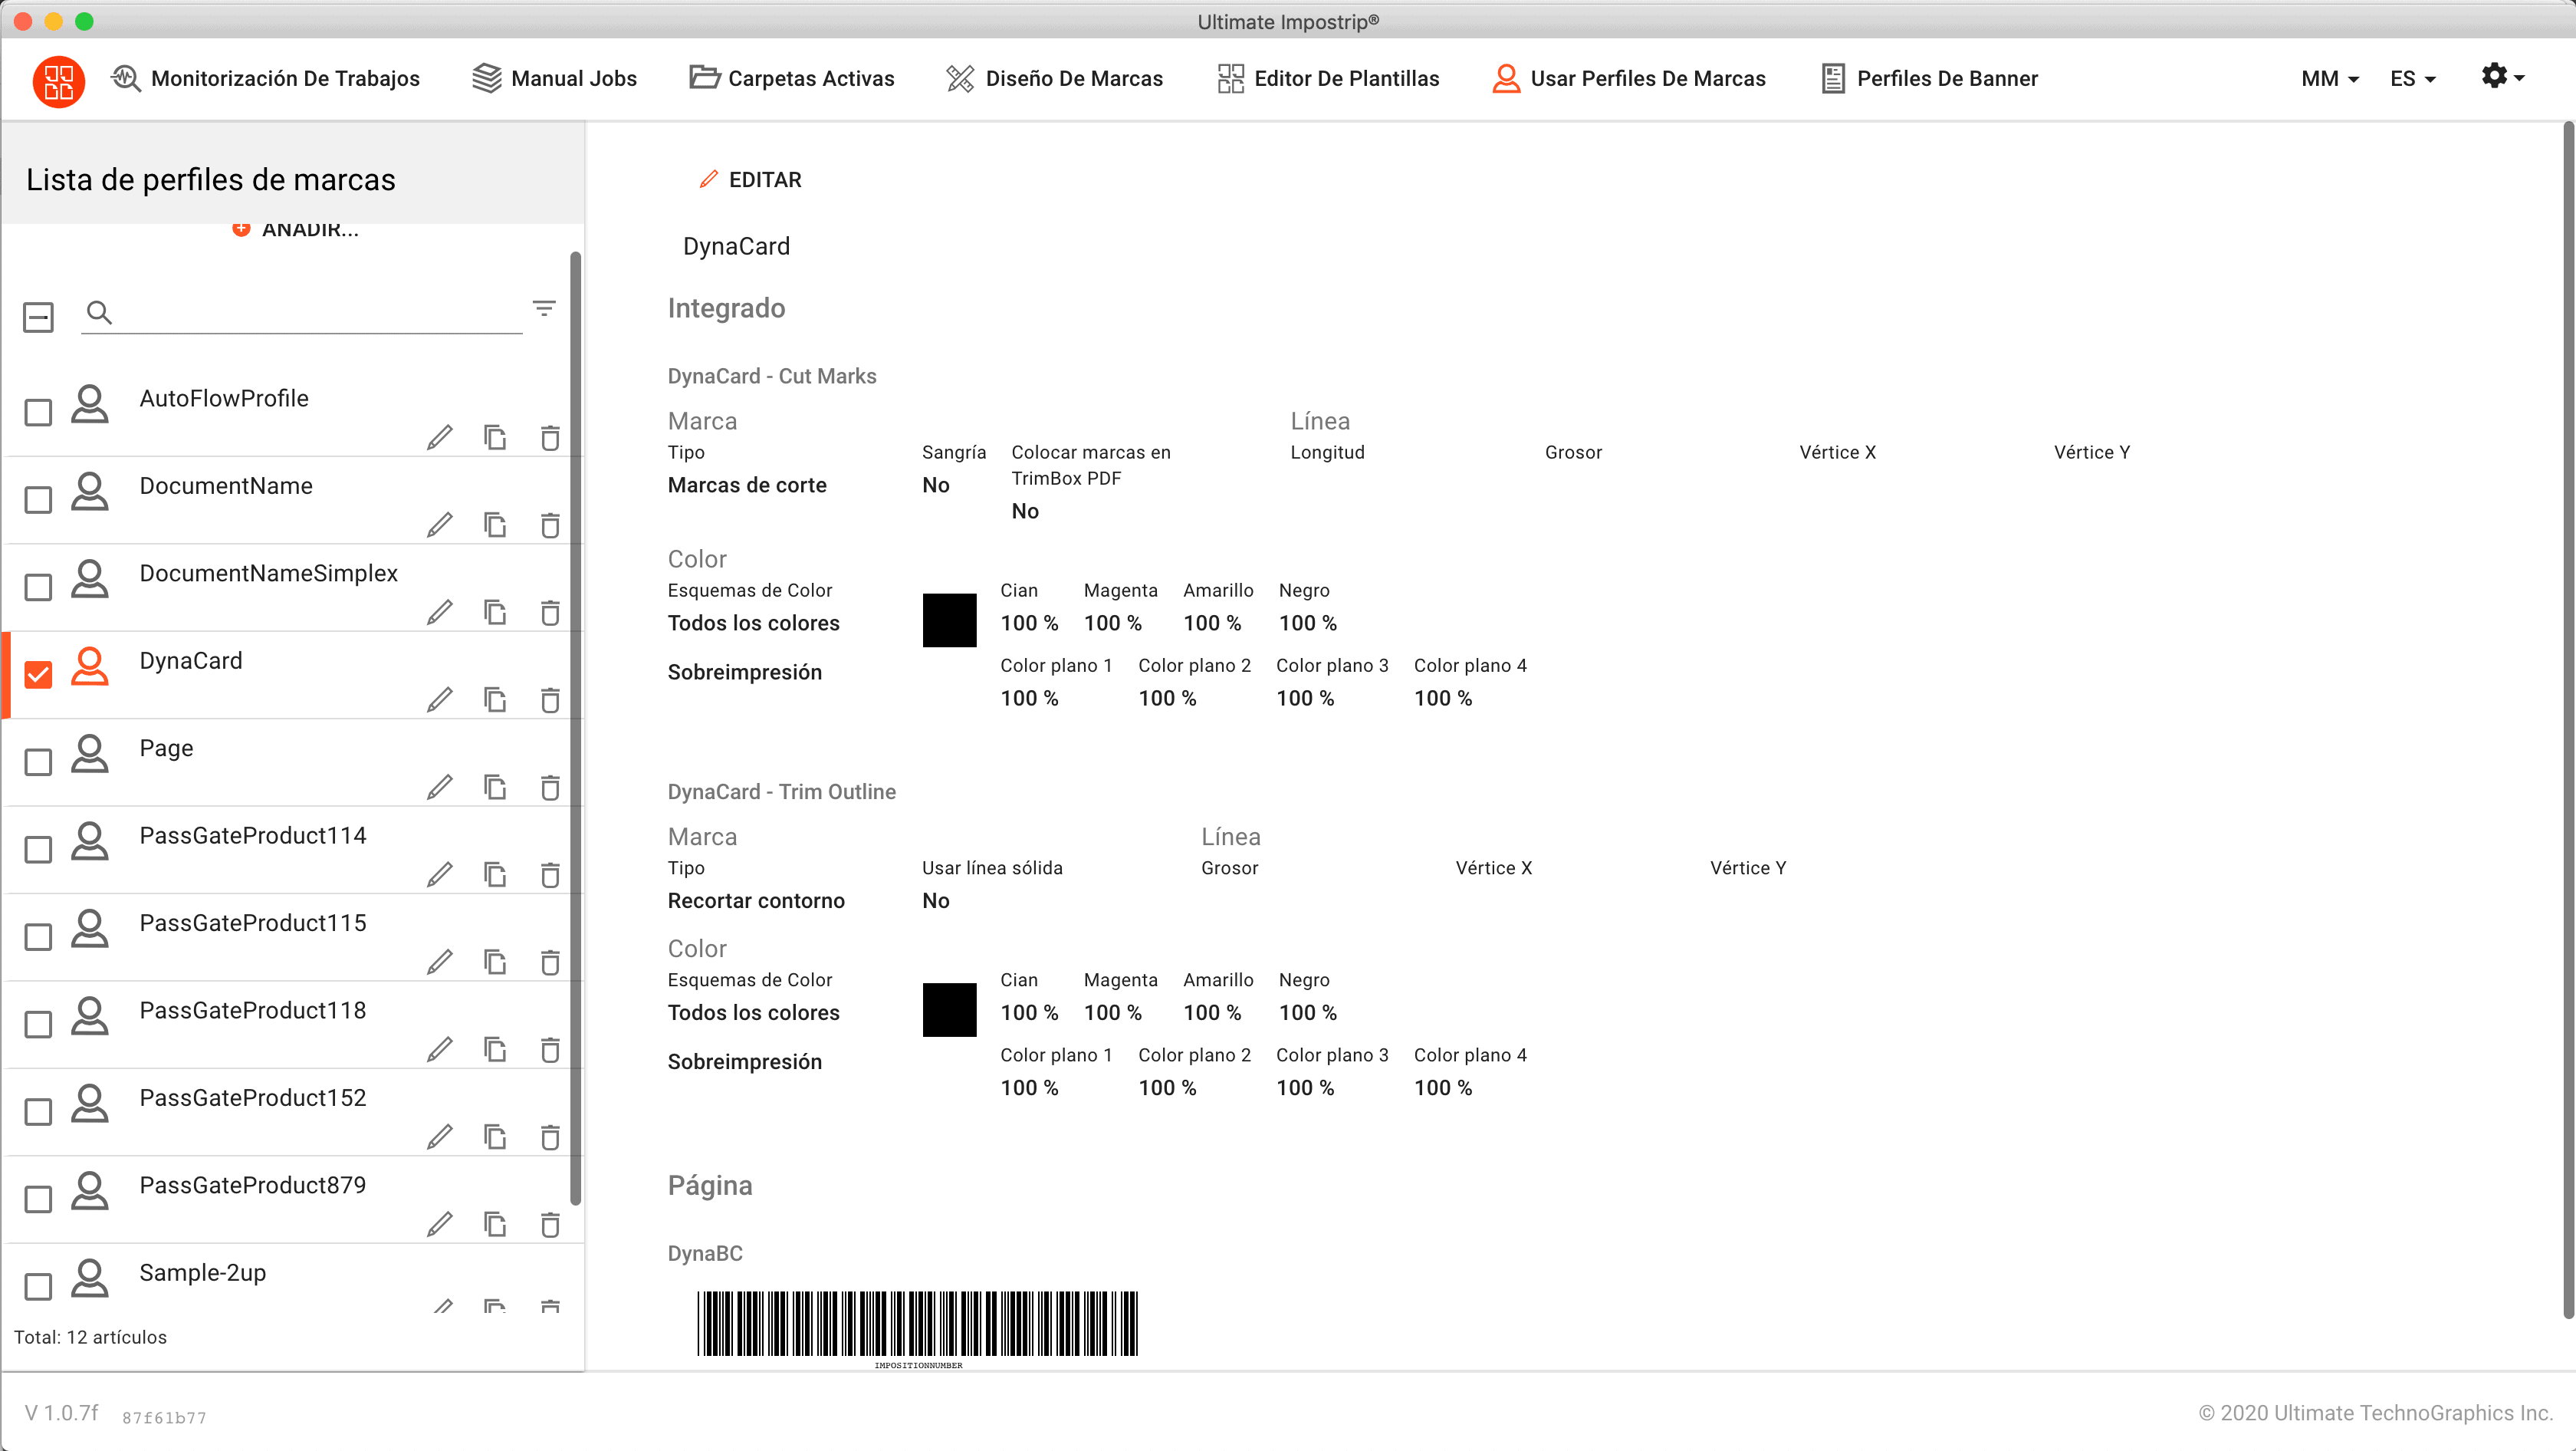Screen dimensions: 2576x1451
Task: Go to Diseño De Marcas tab
Action: 1054,79
